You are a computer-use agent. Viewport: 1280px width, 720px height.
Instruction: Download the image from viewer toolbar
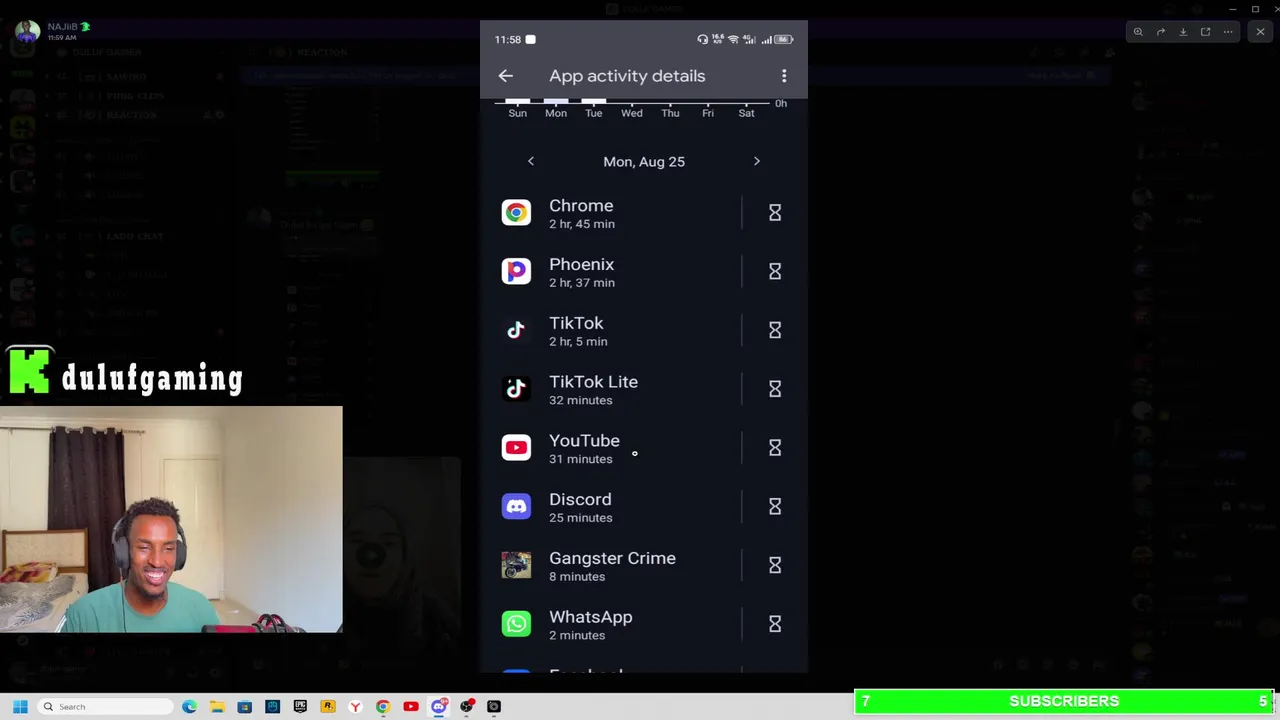1183,32
